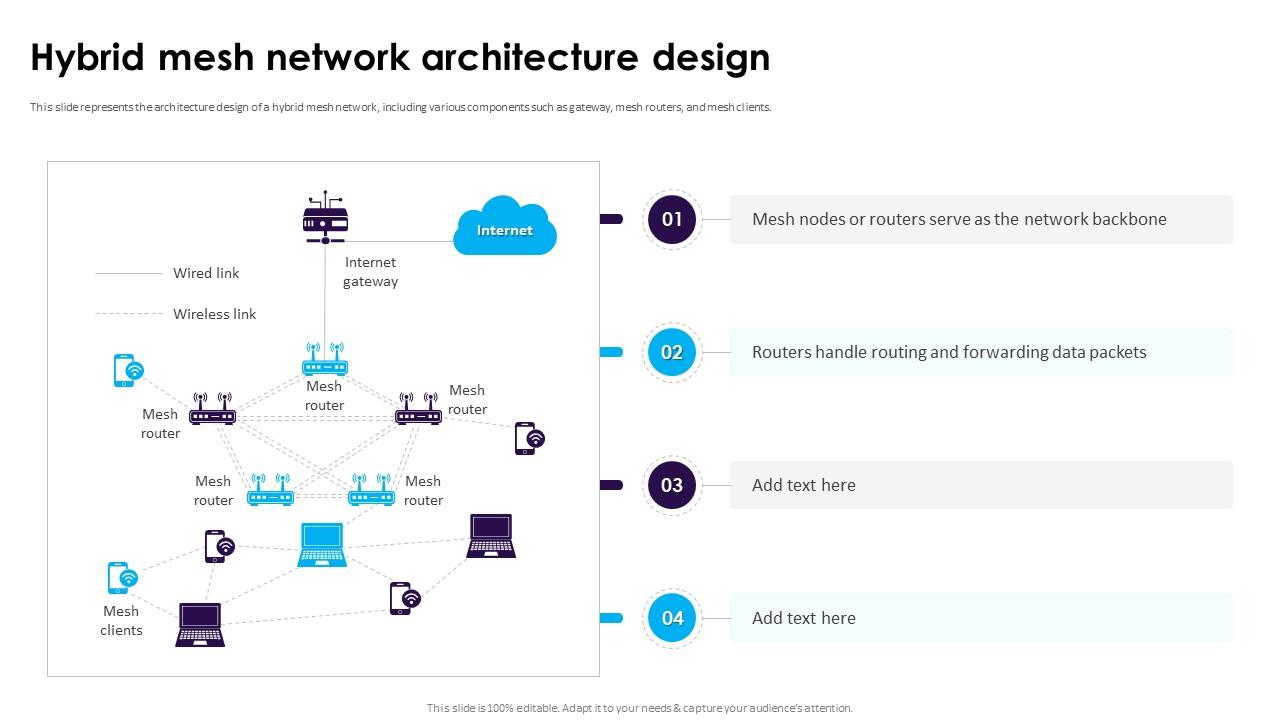This screenshot has width=1280, height=720.
Task: Select the blue laptop mesh client icon
Action: 320,543
